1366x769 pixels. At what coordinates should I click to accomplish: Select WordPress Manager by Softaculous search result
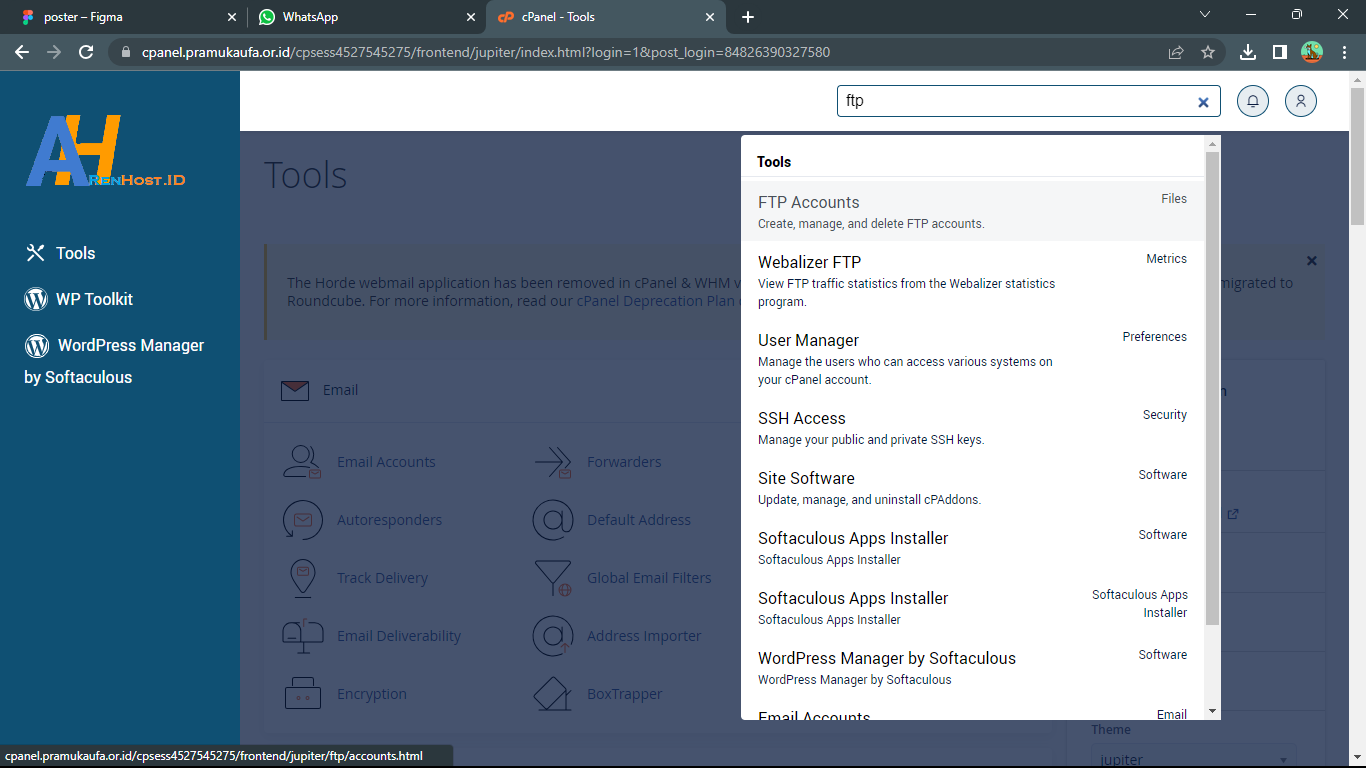(972, 667)
